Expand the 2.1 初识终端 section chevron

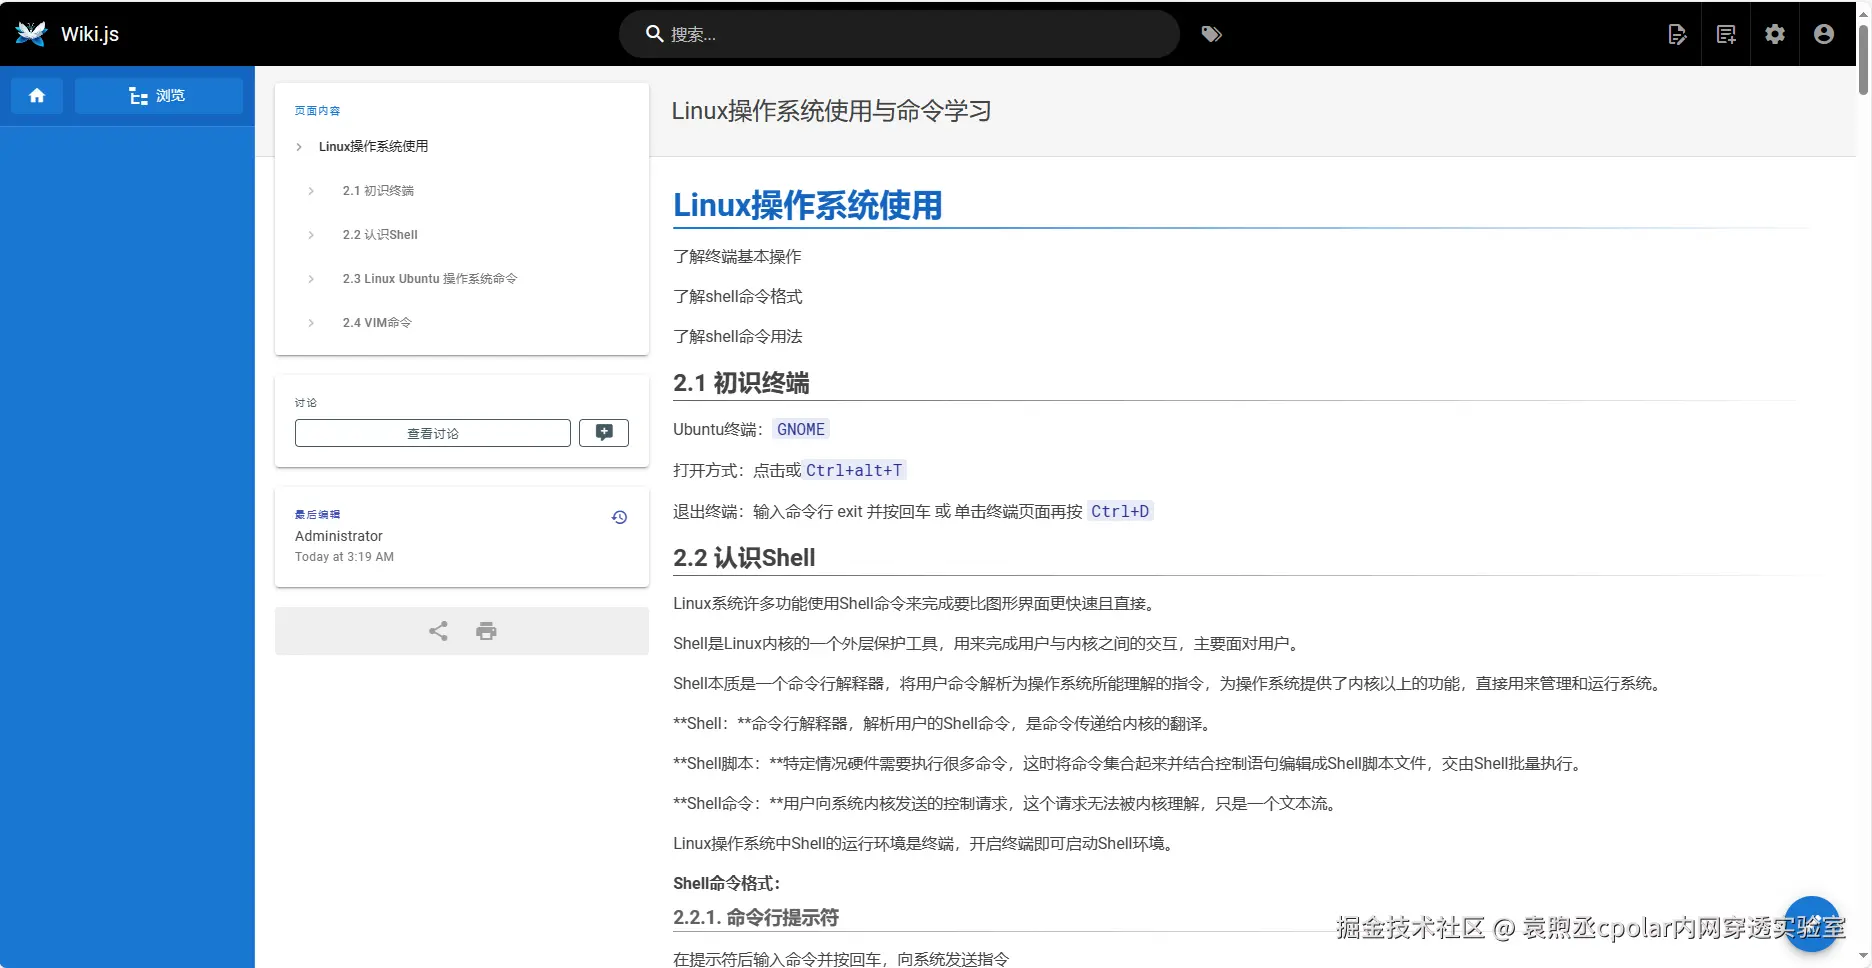(x=310, y=190)
